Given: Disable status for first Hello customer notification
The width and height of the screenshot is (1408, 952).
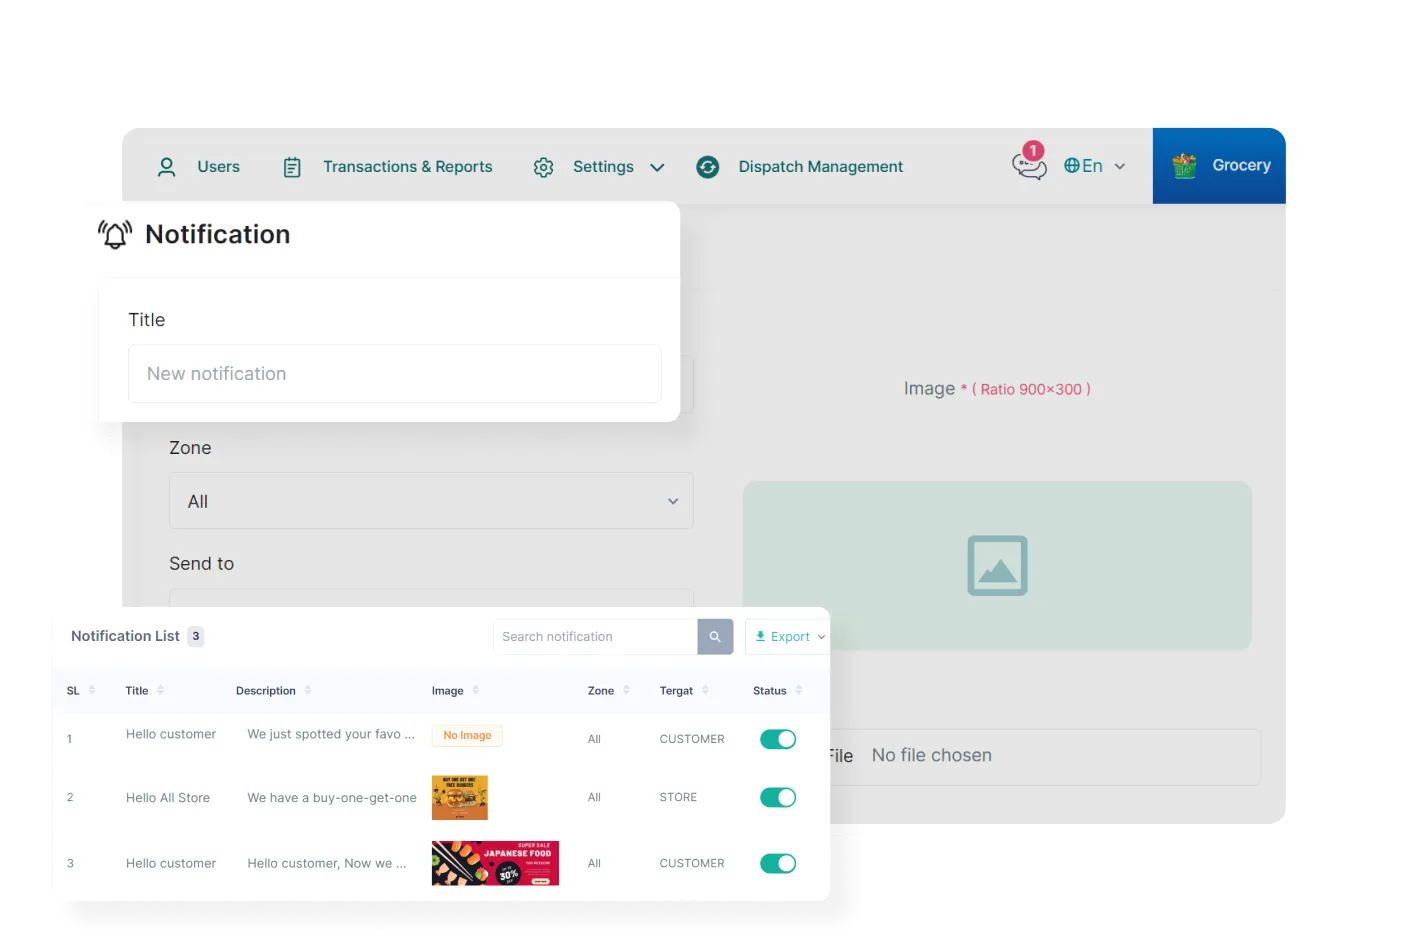Looking at the screenshot, I should coord(778,739).
